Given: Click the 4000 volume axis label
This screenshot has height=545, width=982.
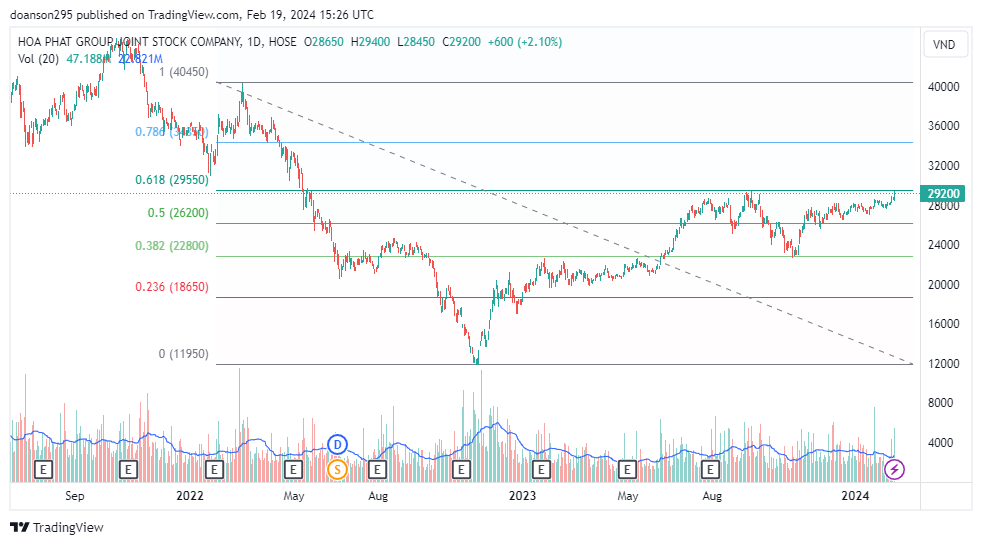Looking at the screenshot, I should 941,443.
